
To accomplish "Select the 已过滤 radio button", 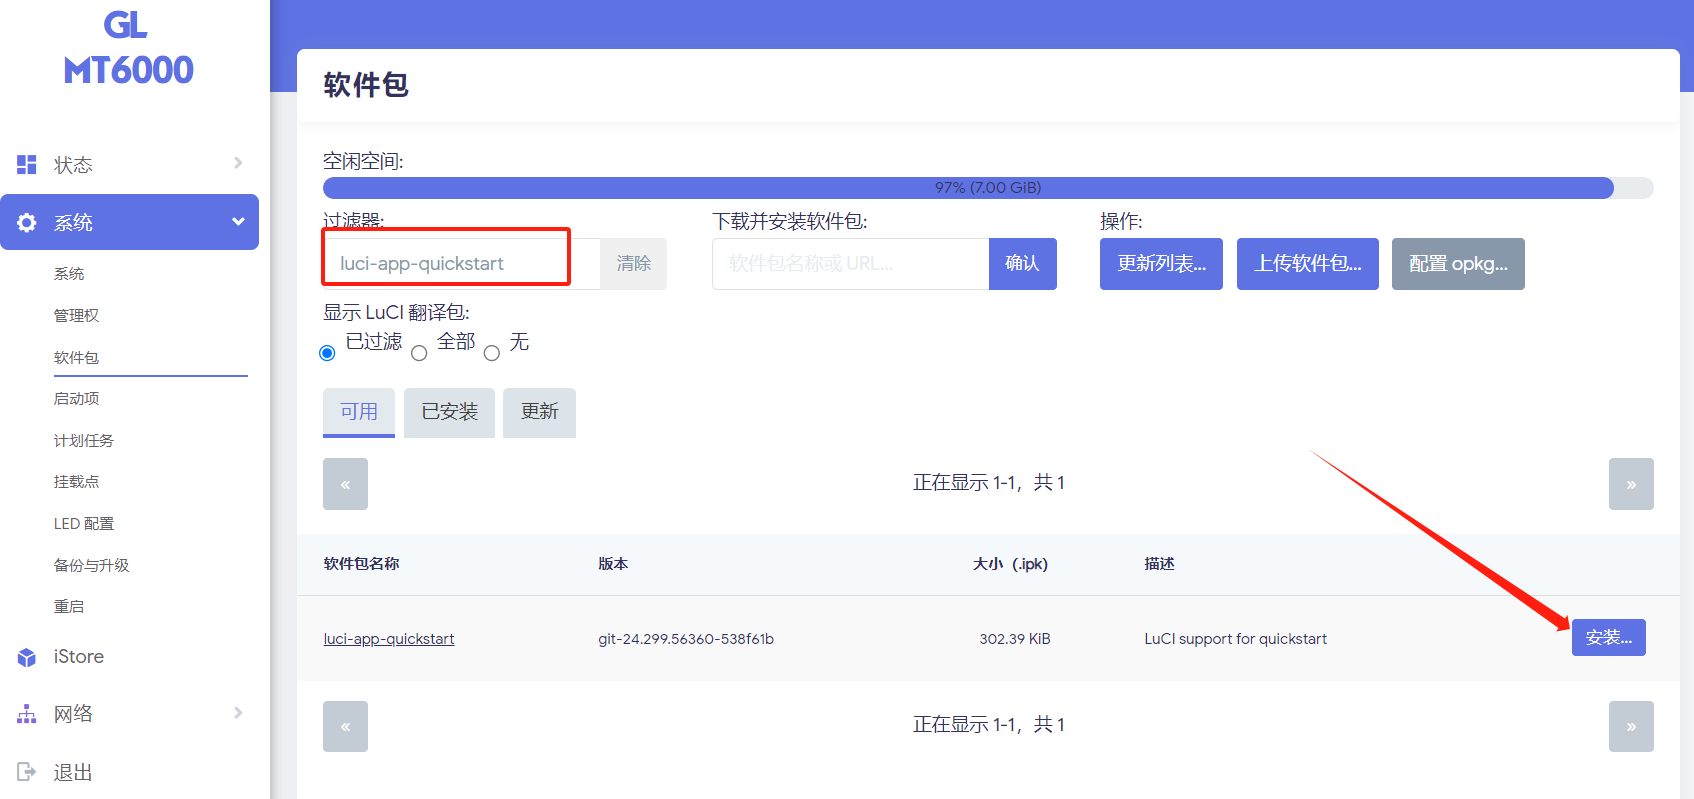I will coord(327,353).
